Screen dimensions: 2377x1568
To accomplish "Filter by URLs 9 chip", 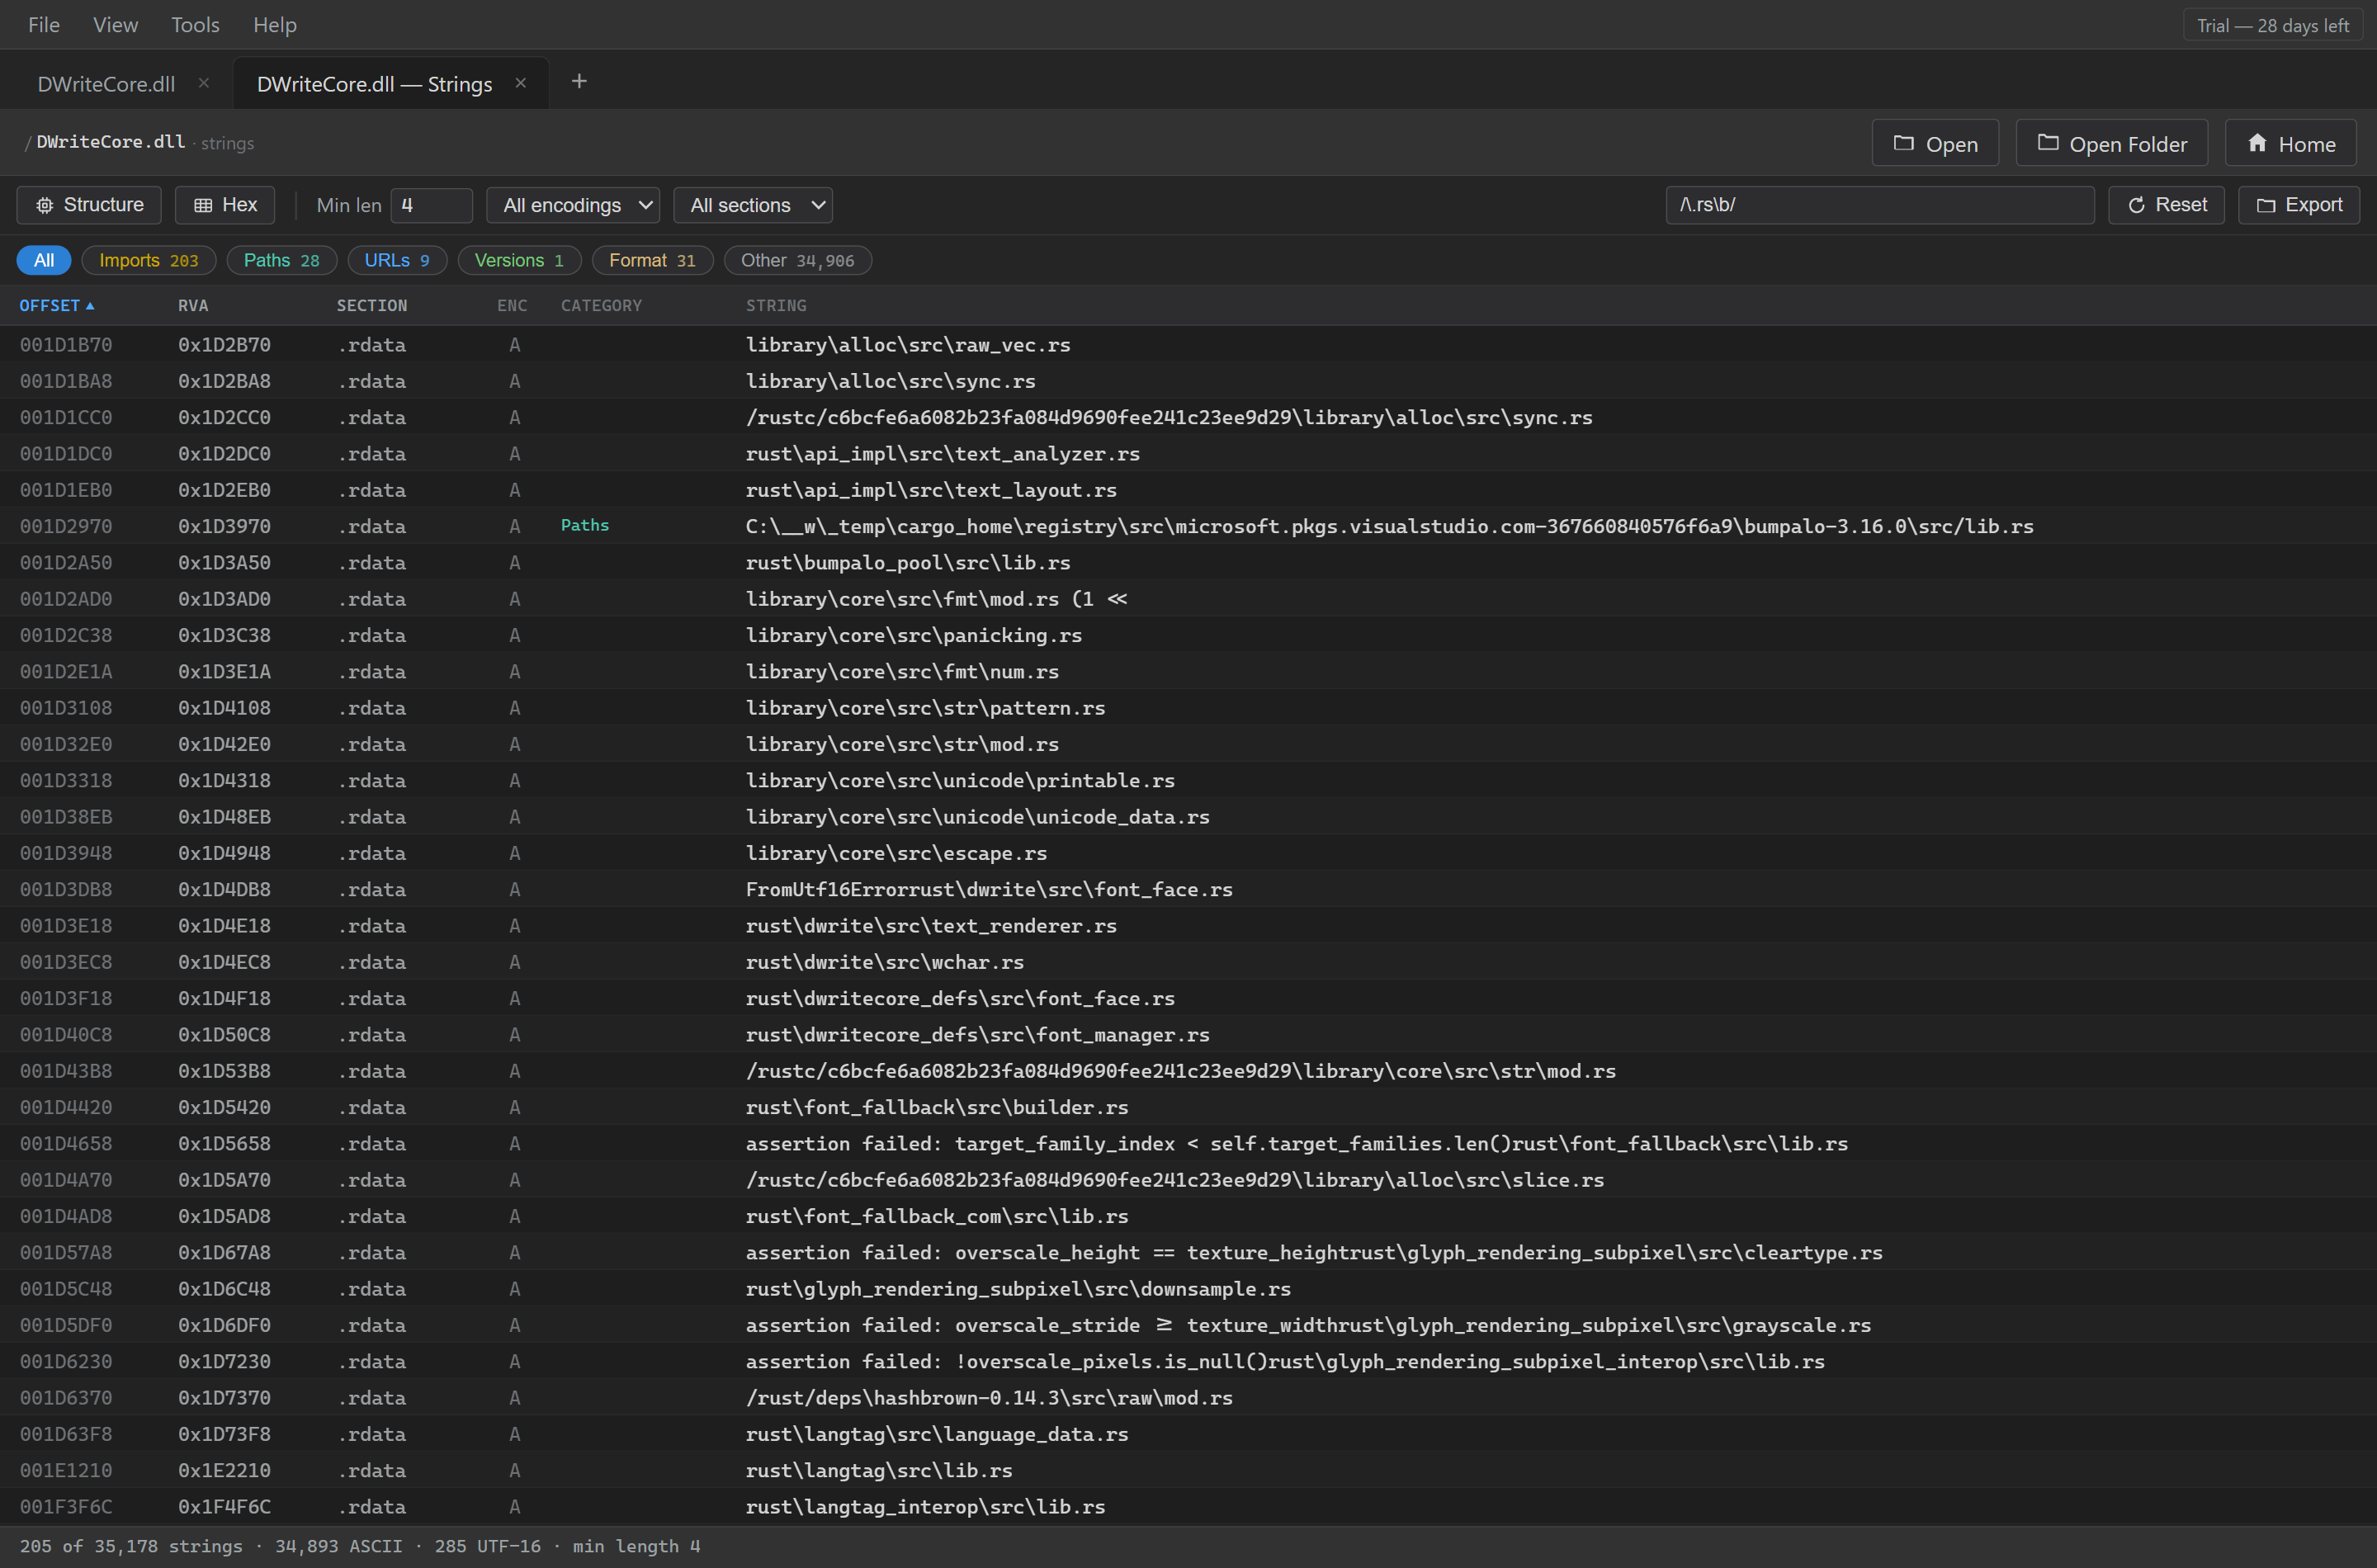I will (397, 260).
